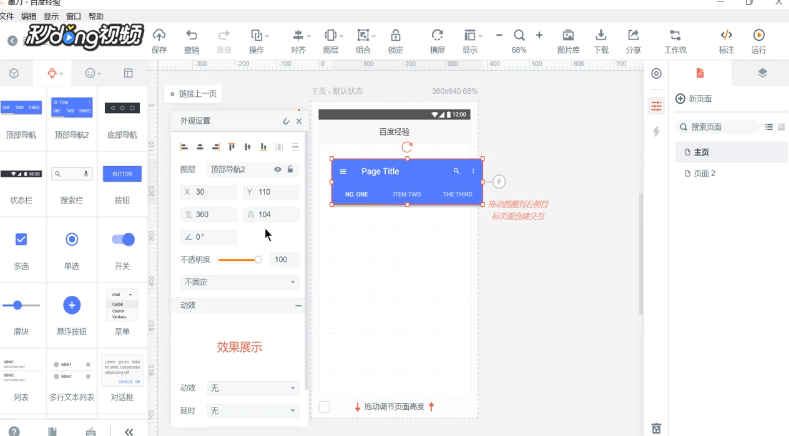Click the 分享 share icon

coord(633,35)
